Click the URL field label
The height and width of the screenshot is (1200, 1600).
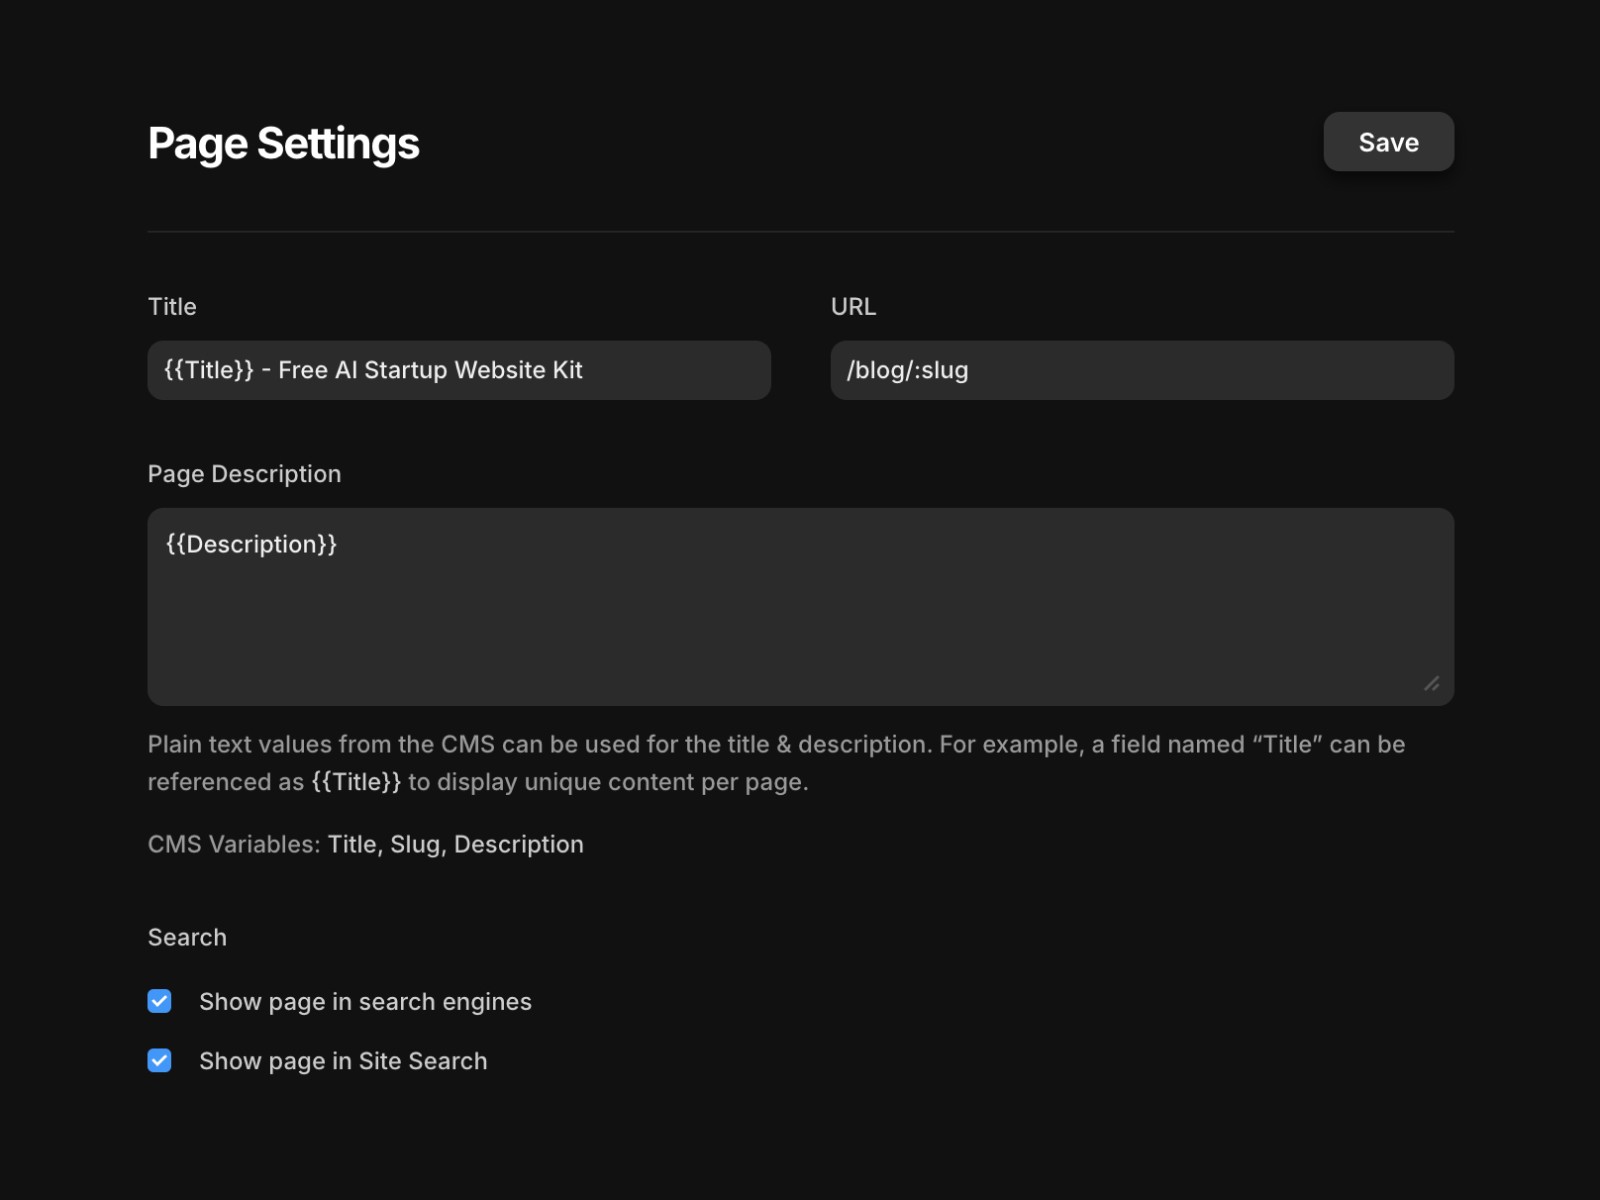853,306
